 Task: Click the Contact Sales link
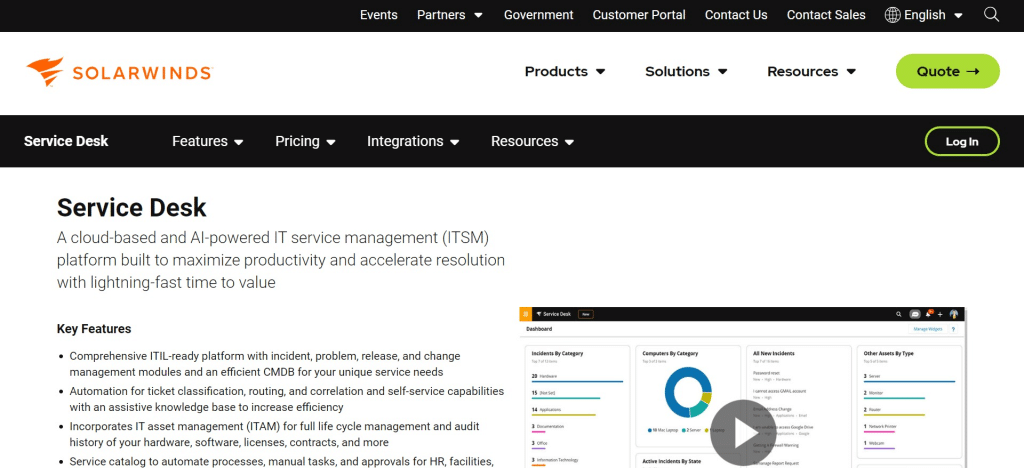(x=826, y=15)
